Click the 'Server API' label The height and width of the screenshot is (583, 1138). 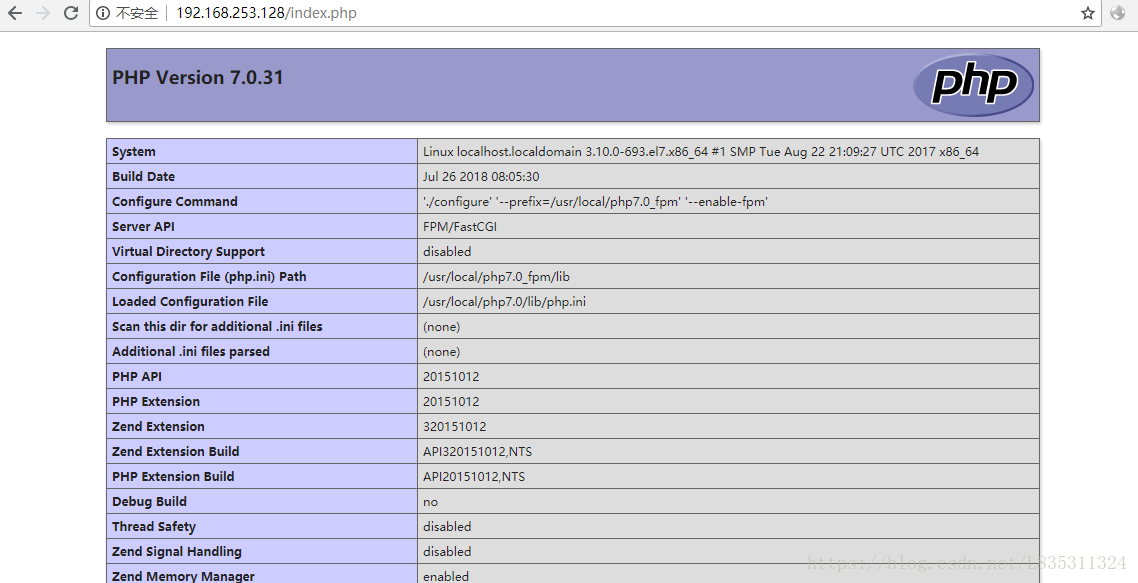143,227
